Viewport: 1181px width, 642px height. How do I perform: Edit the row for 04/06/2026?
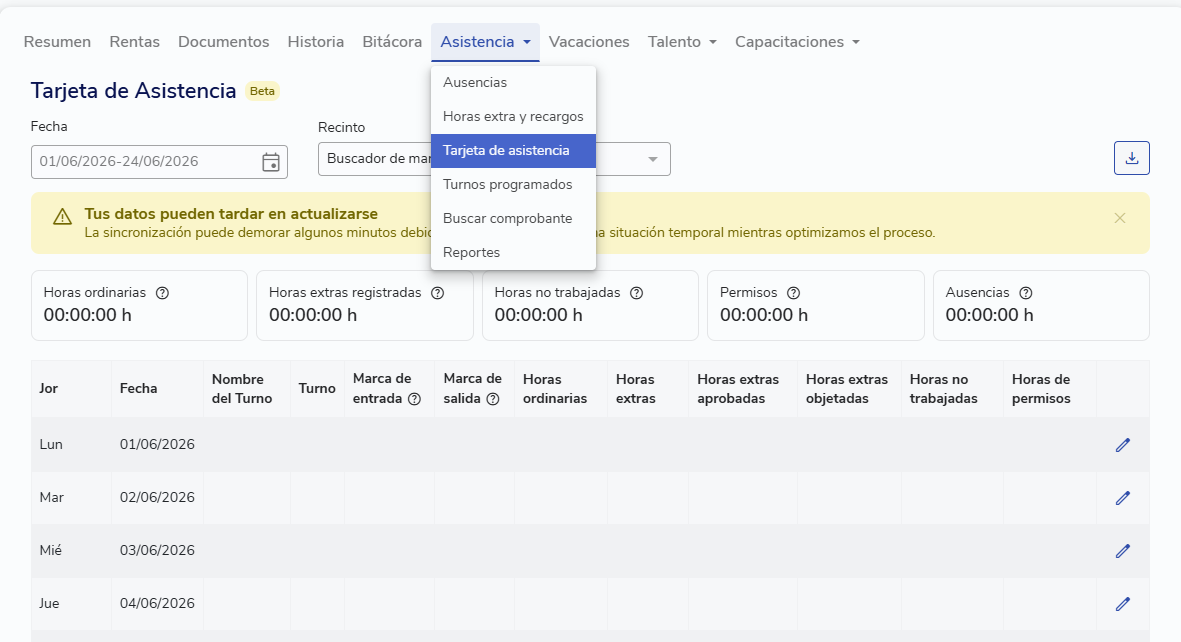coord(1122,604)
